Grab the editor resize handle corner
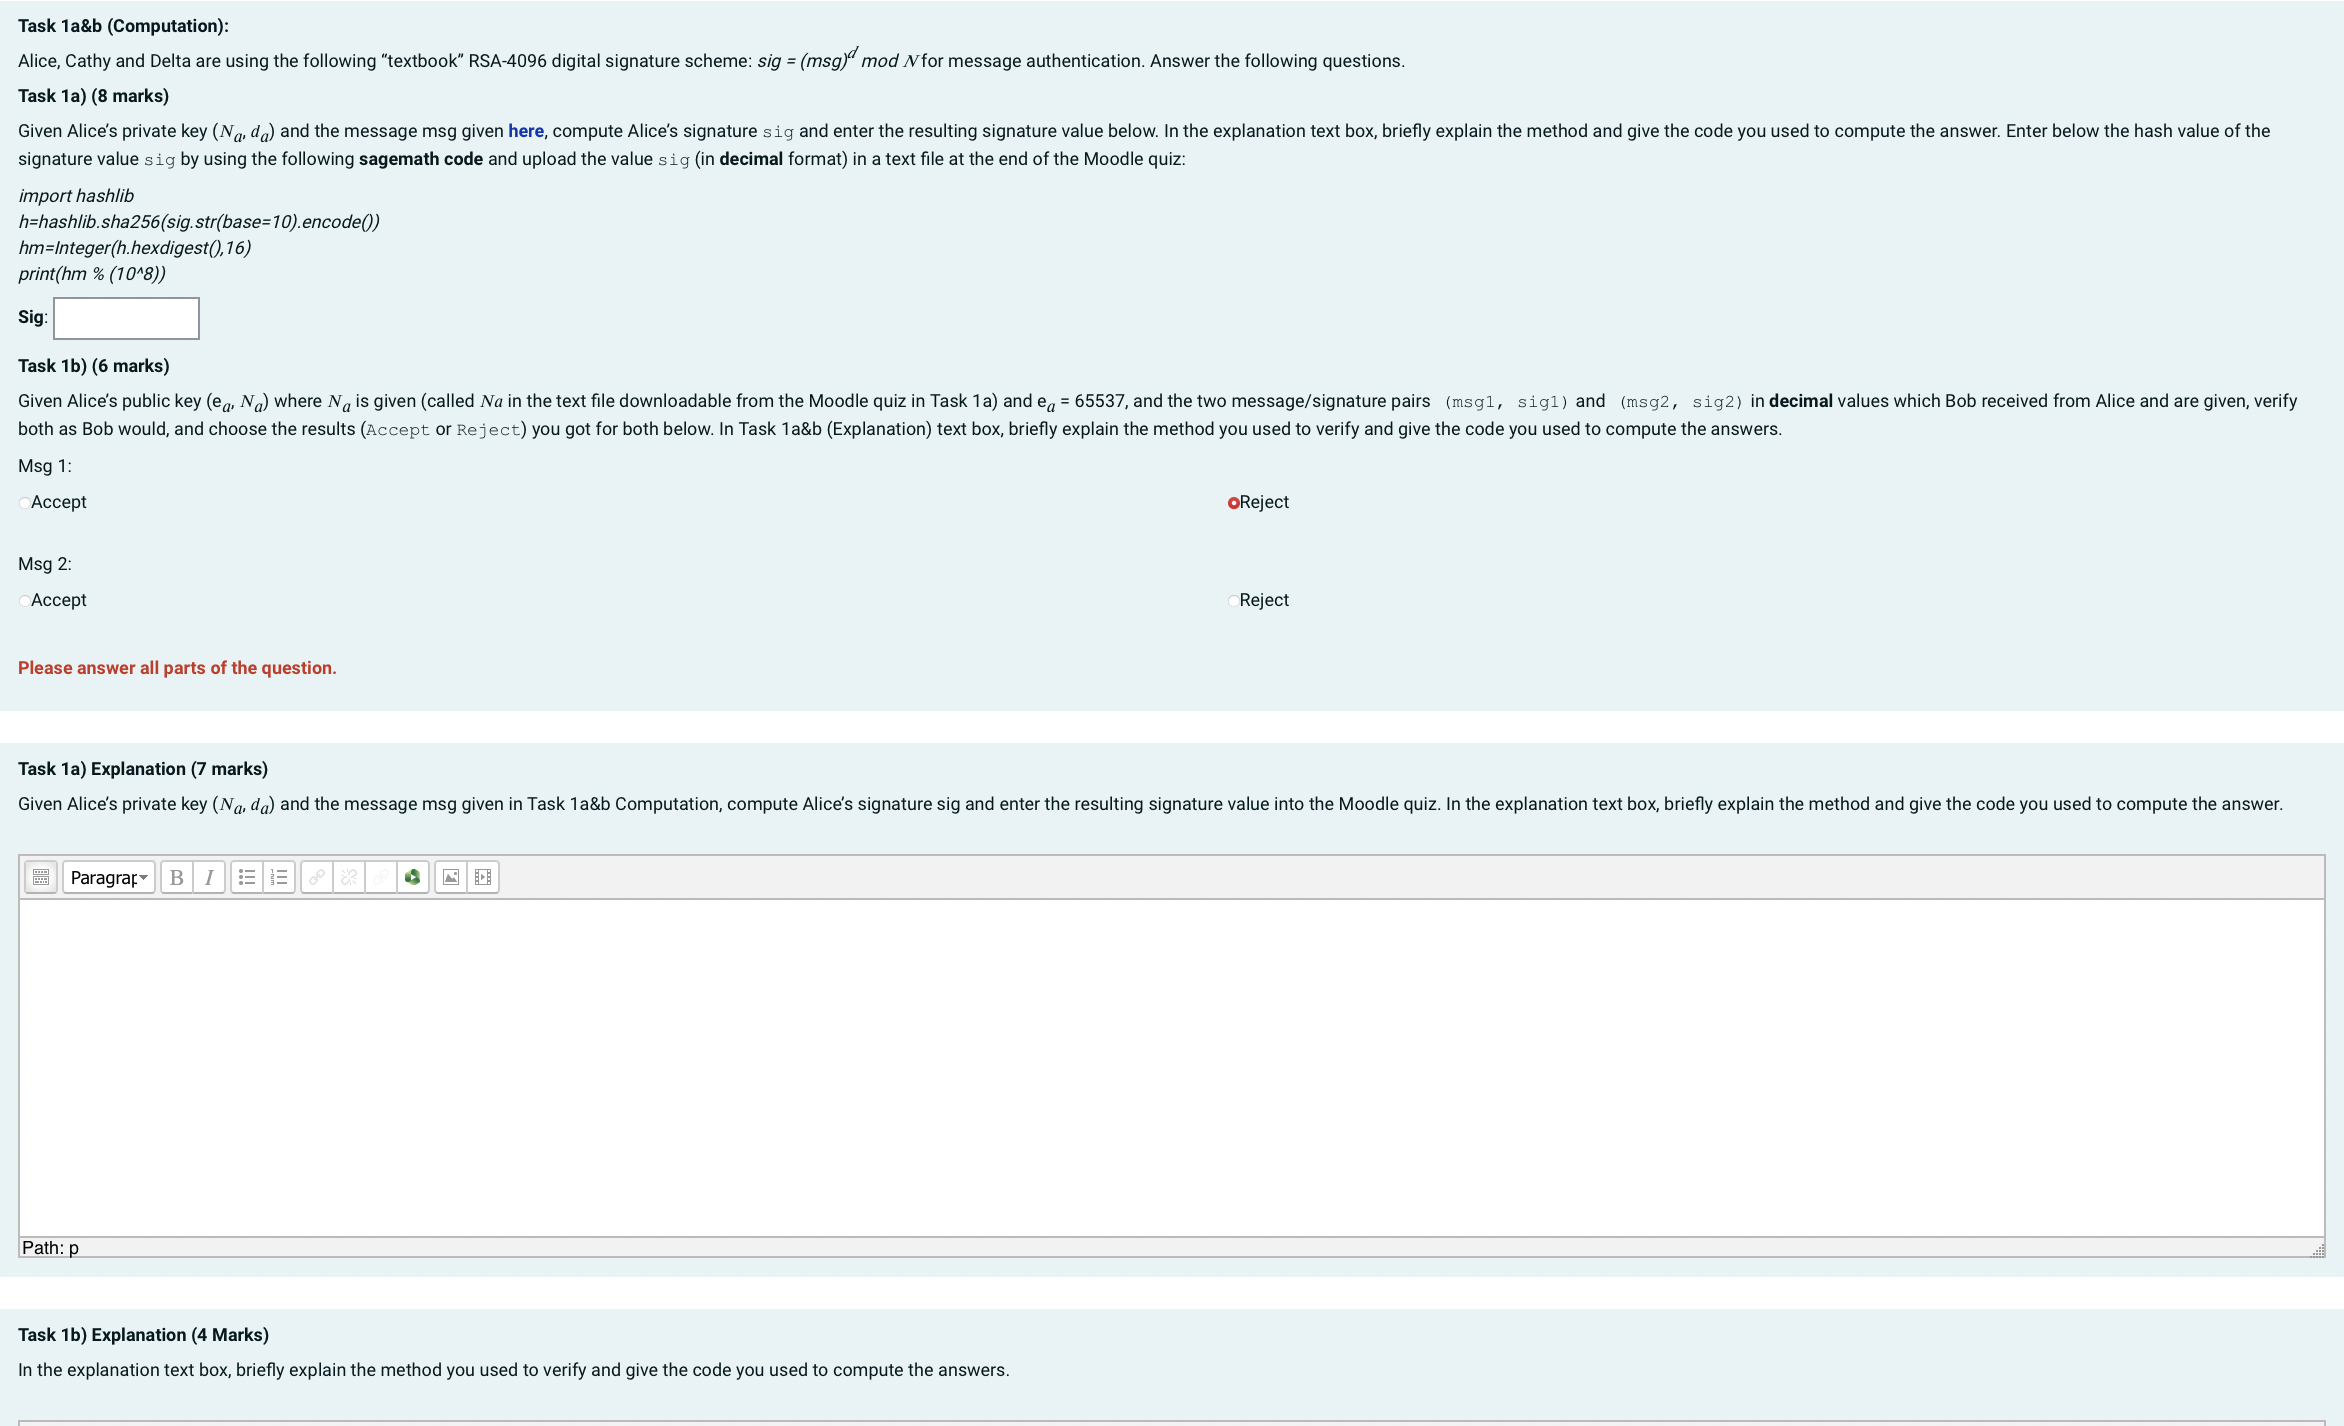This screenshot has height=1426, width=2344. click(2317, 1250)
